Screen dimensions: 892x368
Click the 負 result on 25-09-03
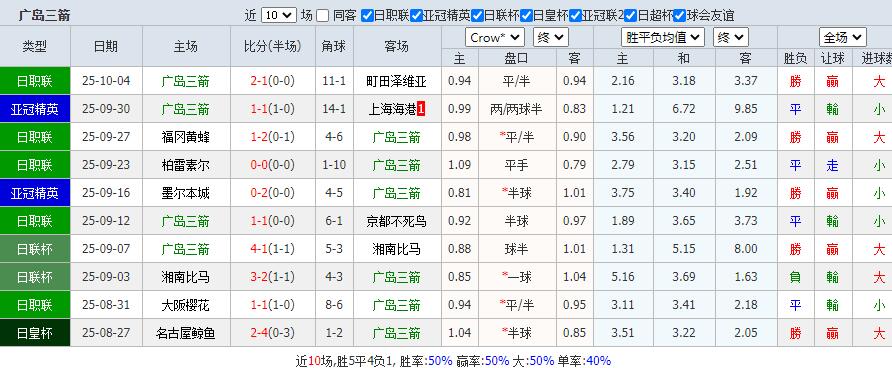click(x=795, y=278)
